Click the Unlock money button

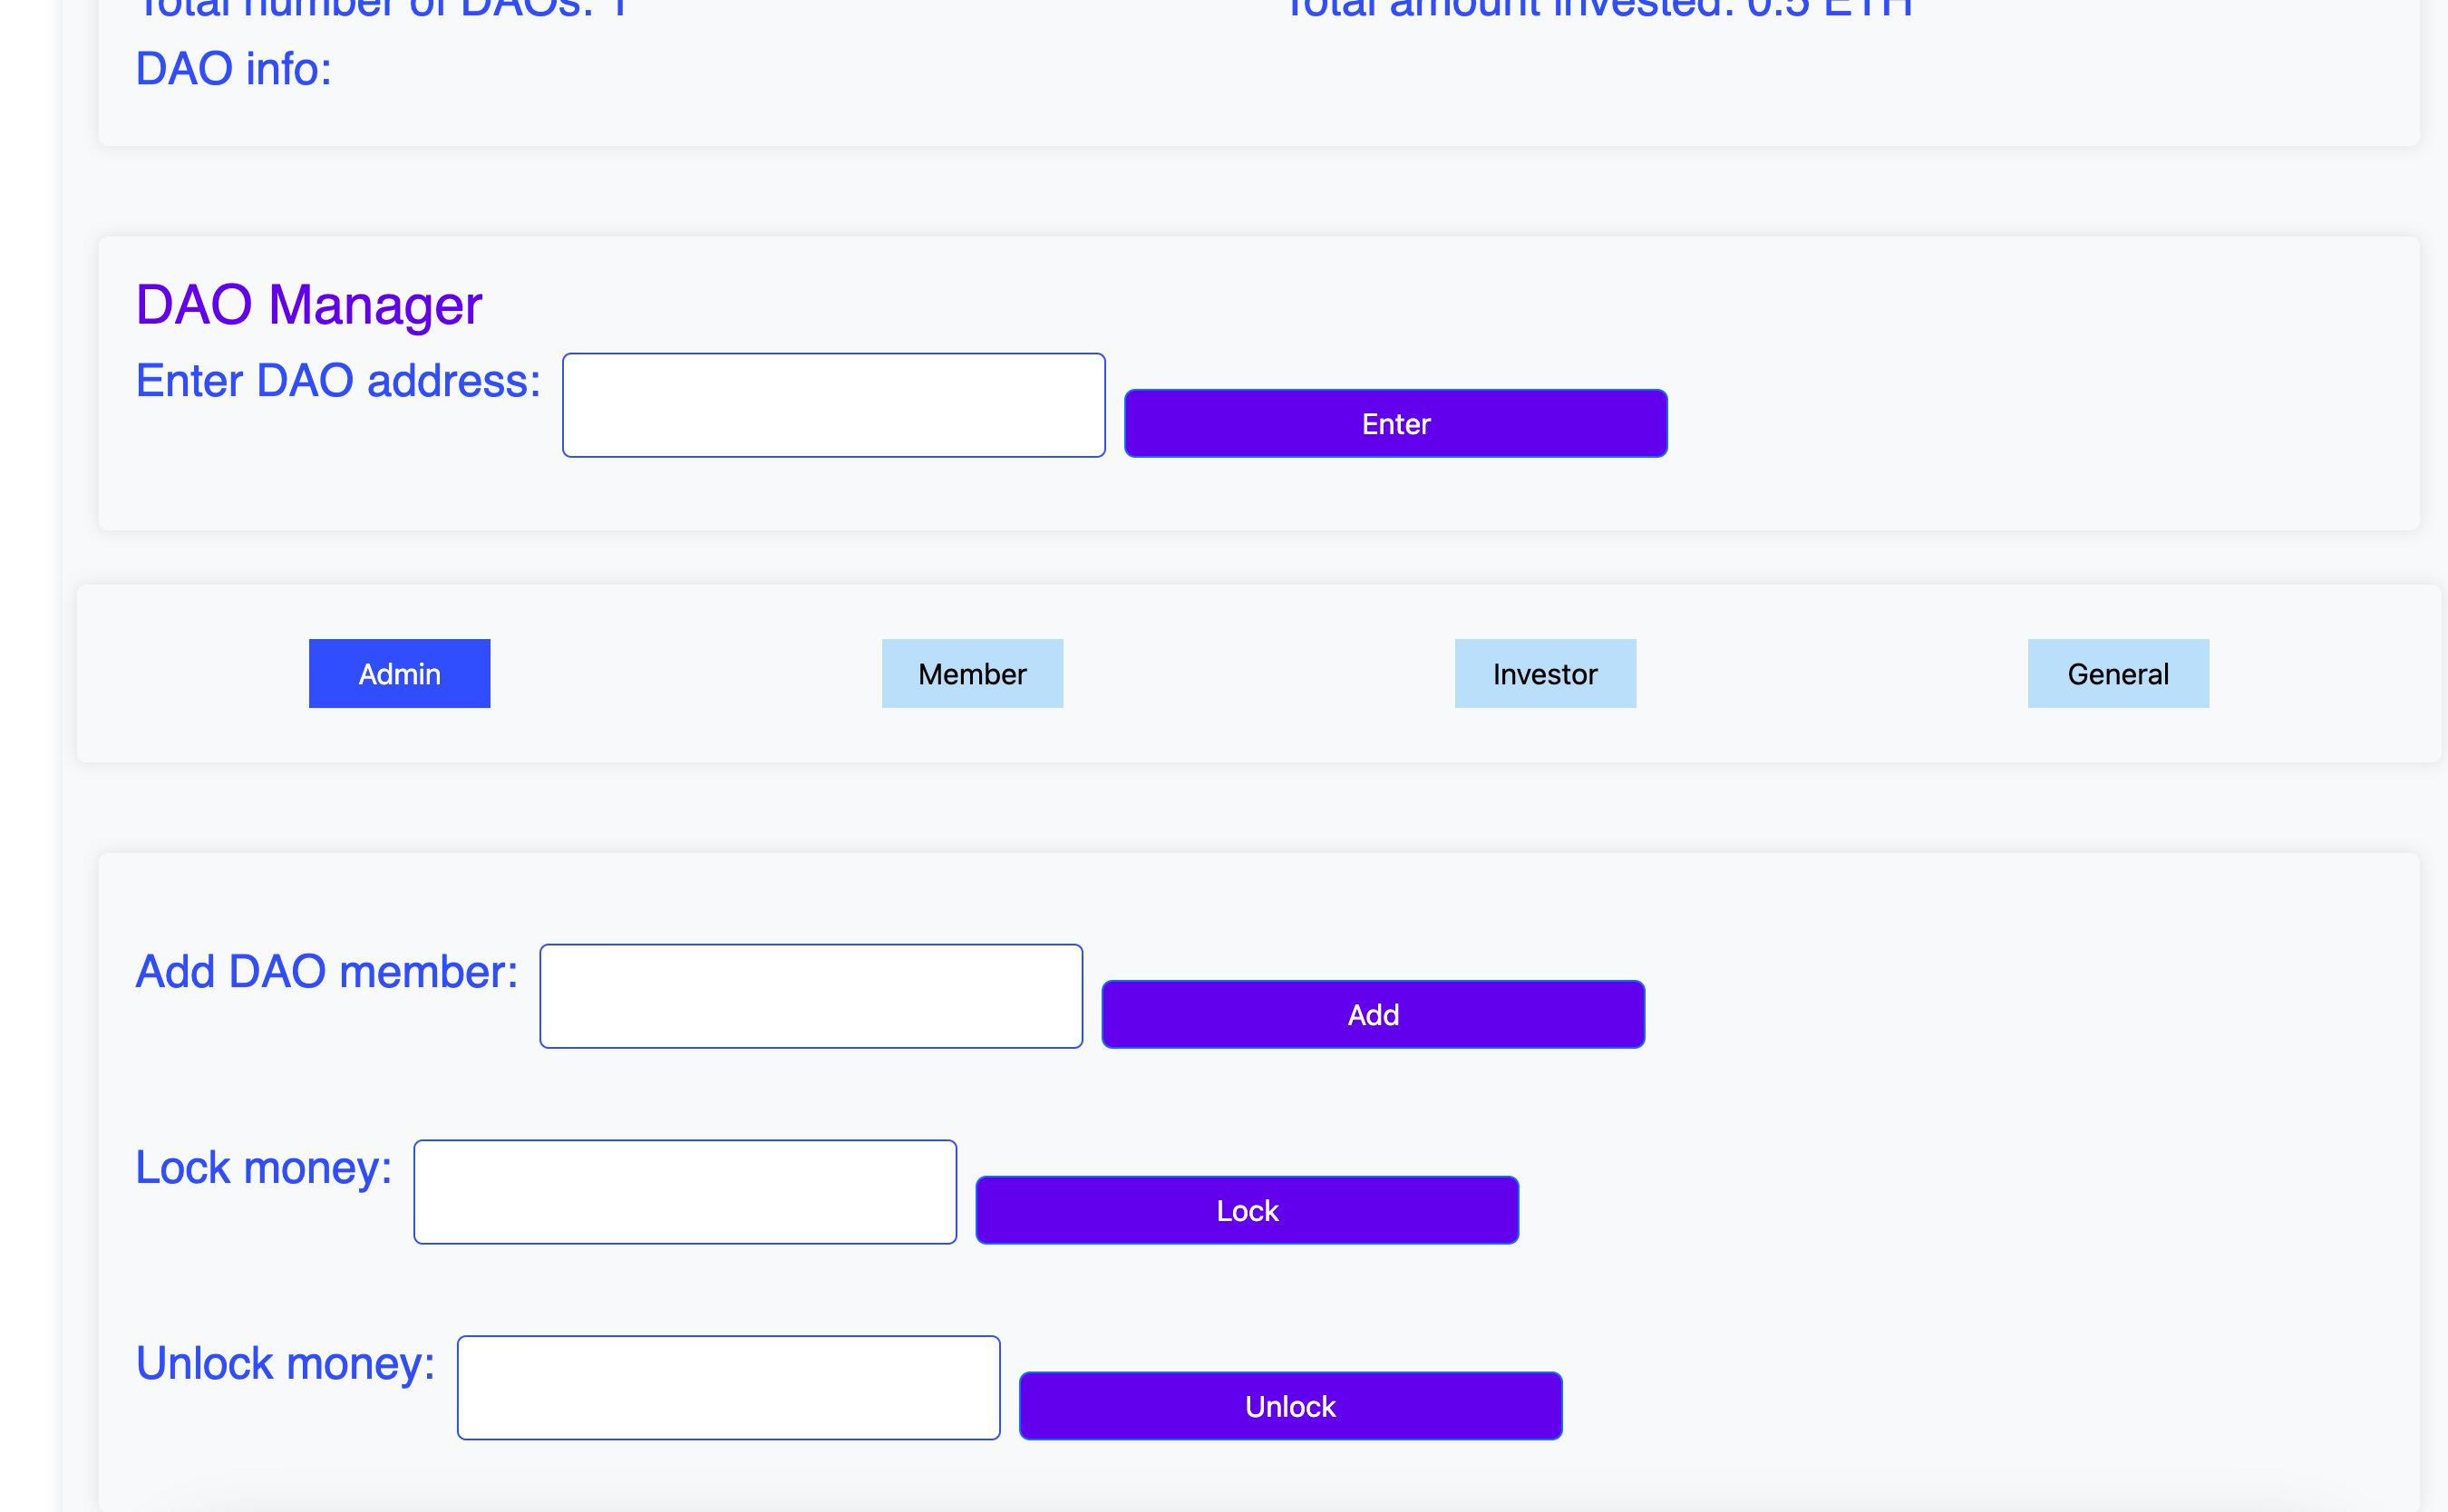(1288, 1407)
